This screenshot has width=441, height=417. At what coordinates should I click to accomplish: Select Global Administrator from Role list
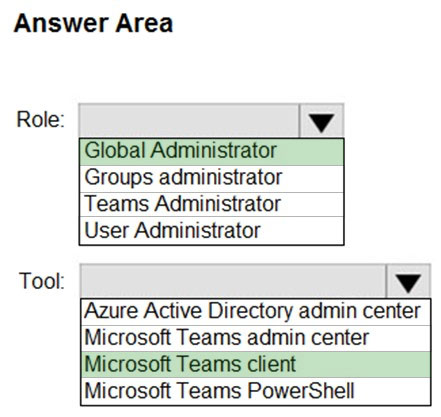212,152
